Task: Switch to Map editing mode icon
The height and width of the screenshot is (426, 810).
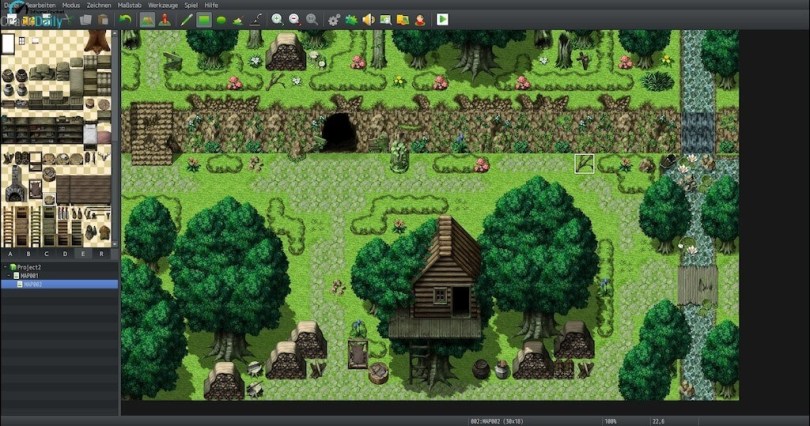Action: (x=147, y=20)
